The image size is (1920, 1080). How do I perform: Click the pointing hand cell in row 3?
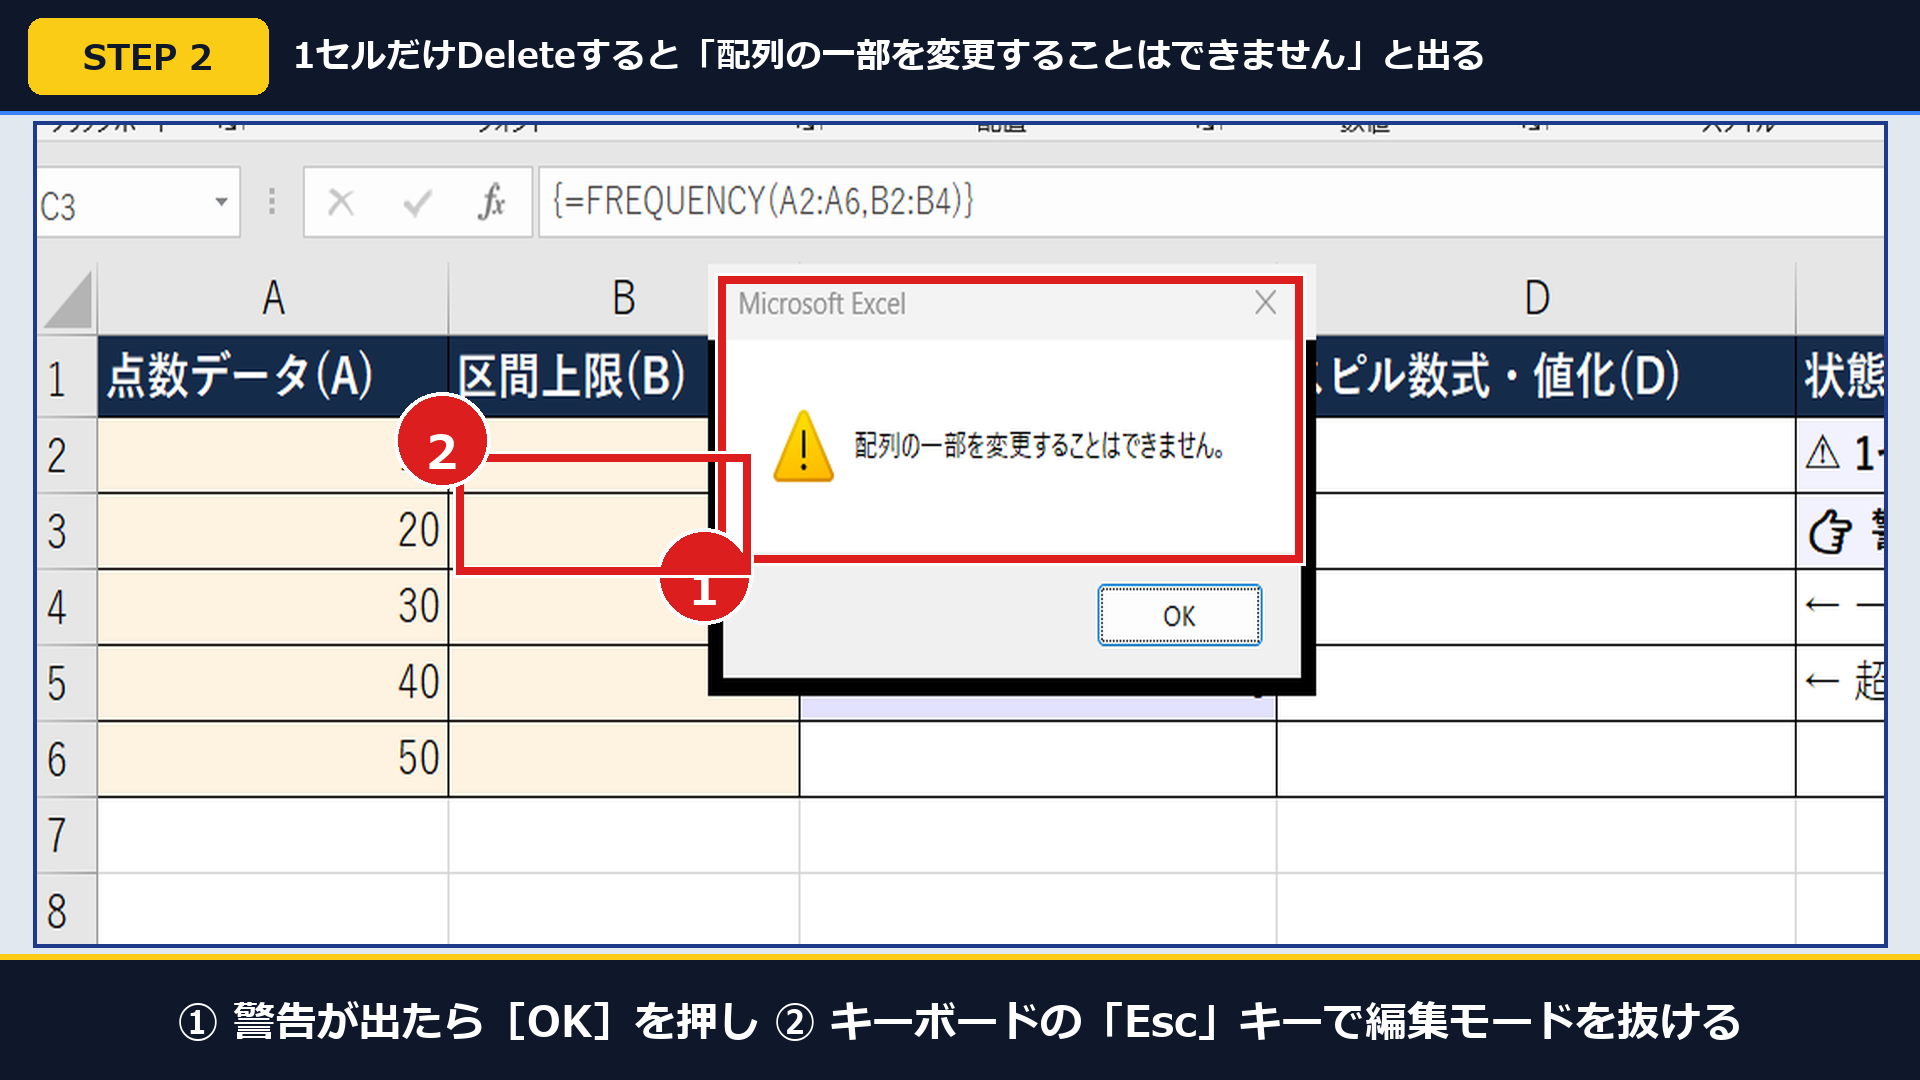[1840, 531]
